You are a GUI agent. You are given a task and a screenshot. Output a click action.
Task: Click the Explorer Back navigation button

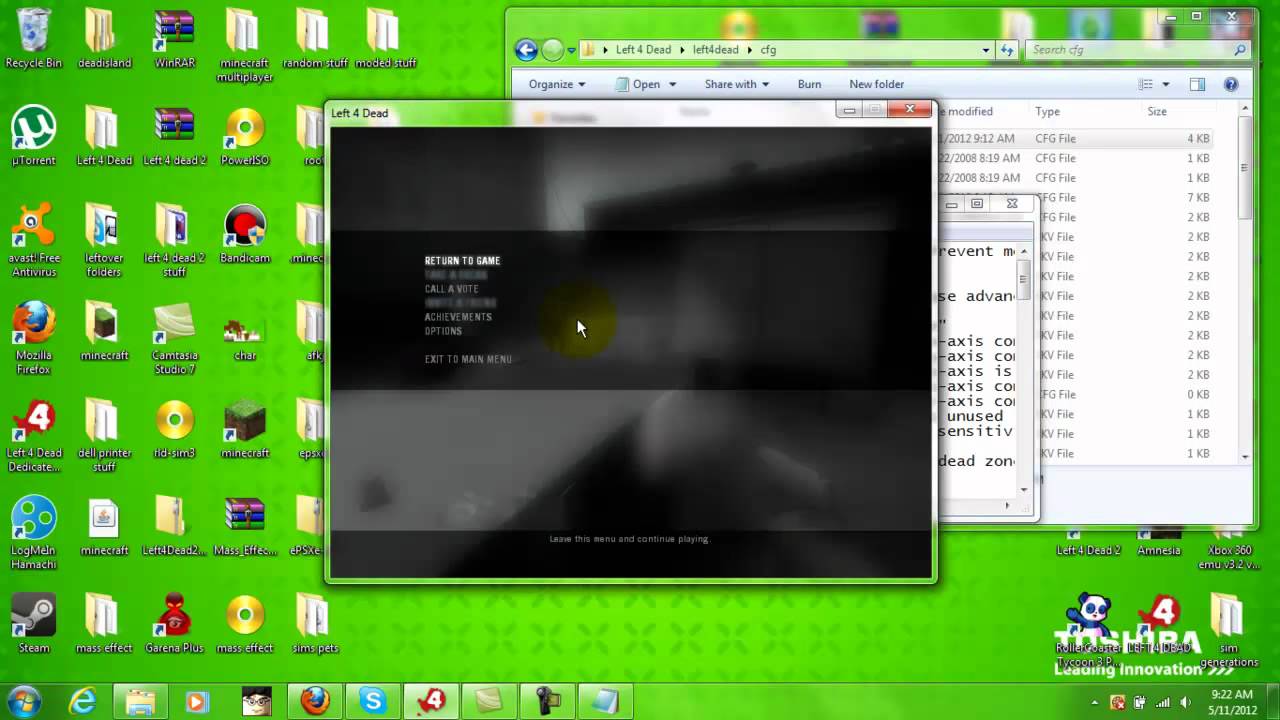pyautogui.click(x=526, y=49)
